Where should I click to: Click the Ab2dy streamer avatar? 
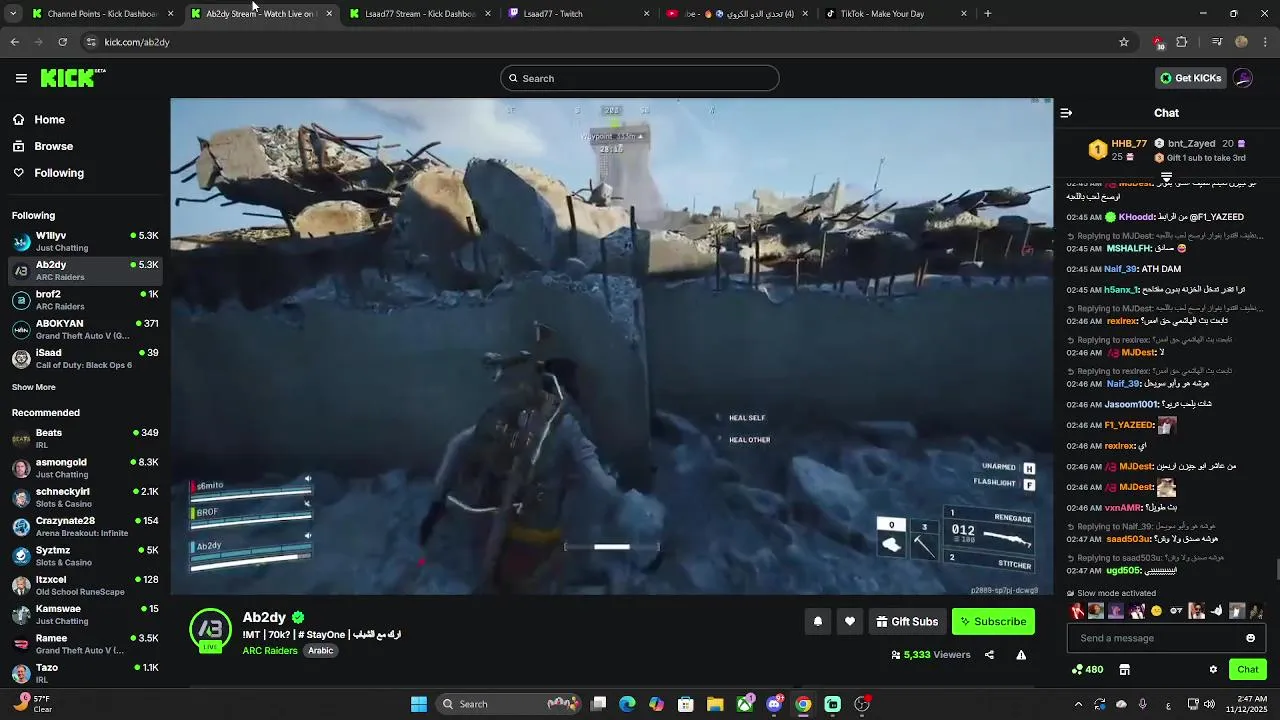210,630
